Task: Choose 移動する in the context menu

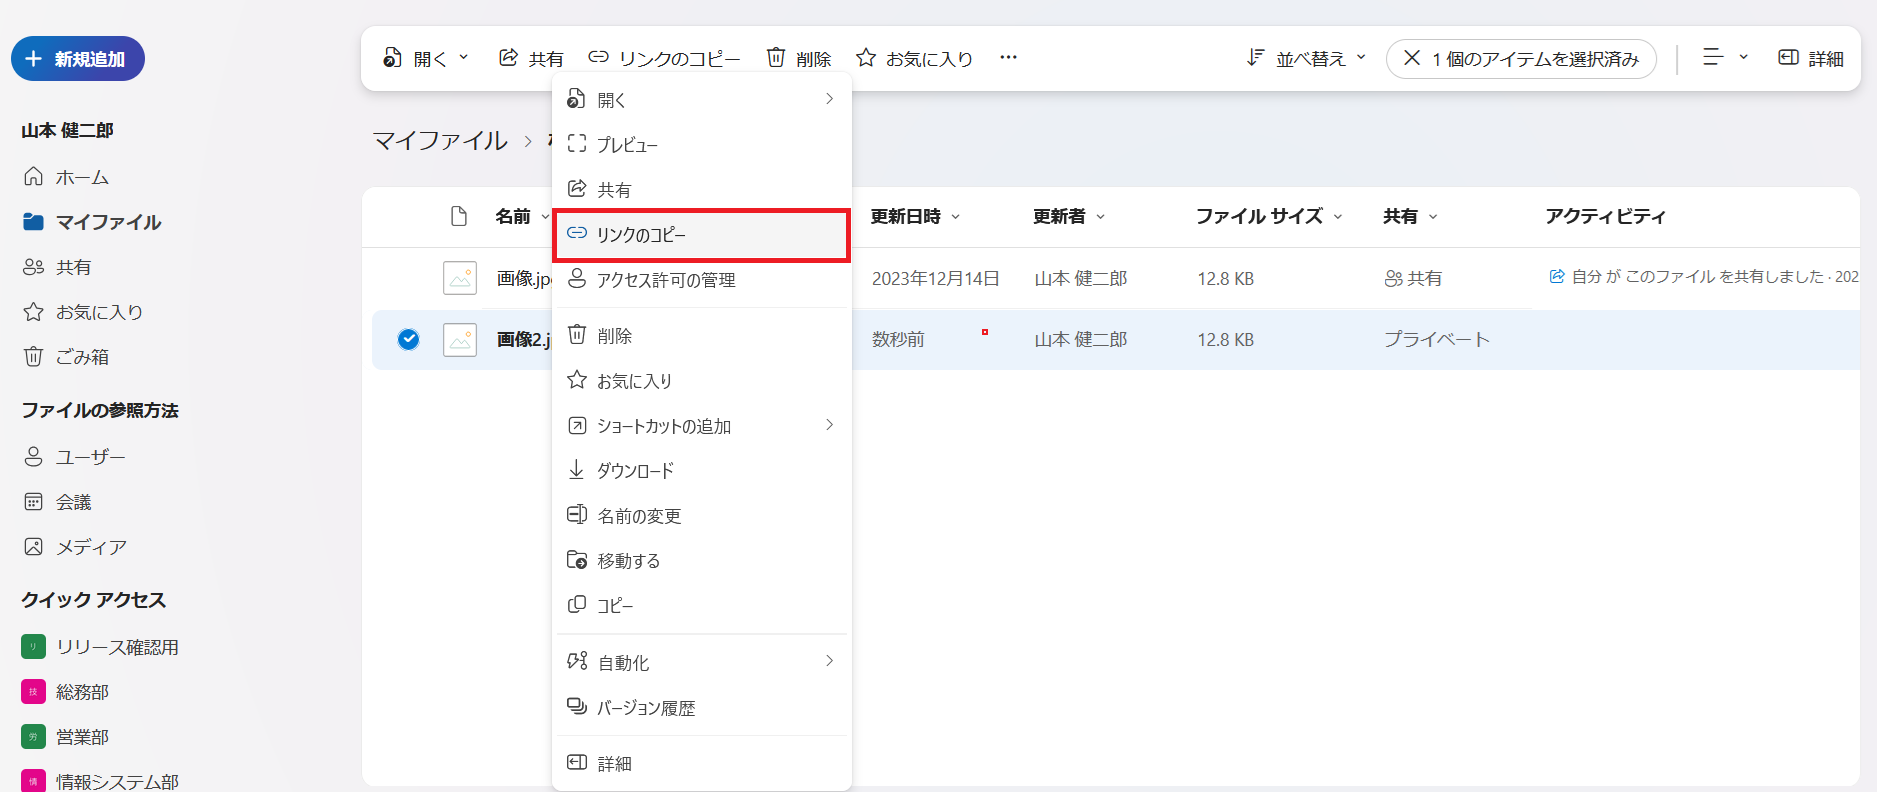Action: [701, 561]
